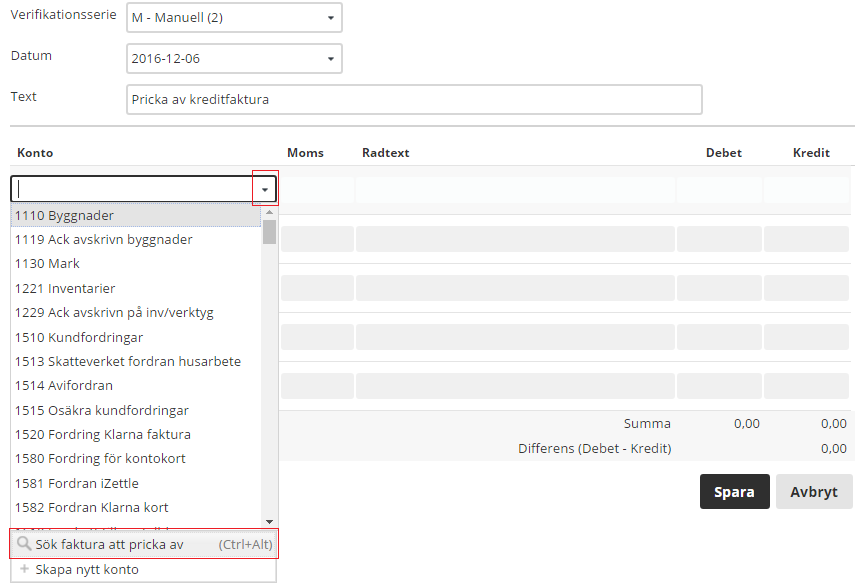Choose 1520 Fordring Klarna faktura
Viewport: 858px width, 587px height.
[x=136, y=434]
